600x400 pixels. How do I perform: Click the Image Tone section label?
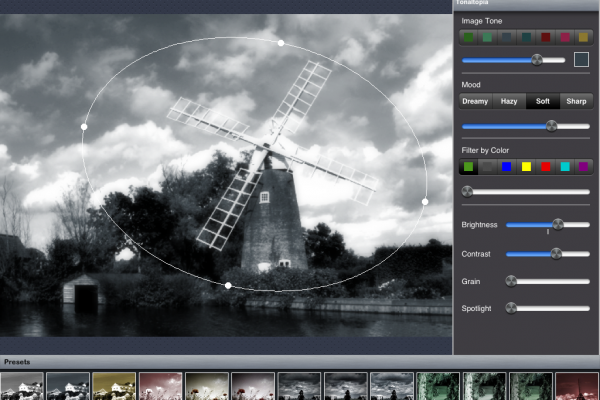pos(481,21)
